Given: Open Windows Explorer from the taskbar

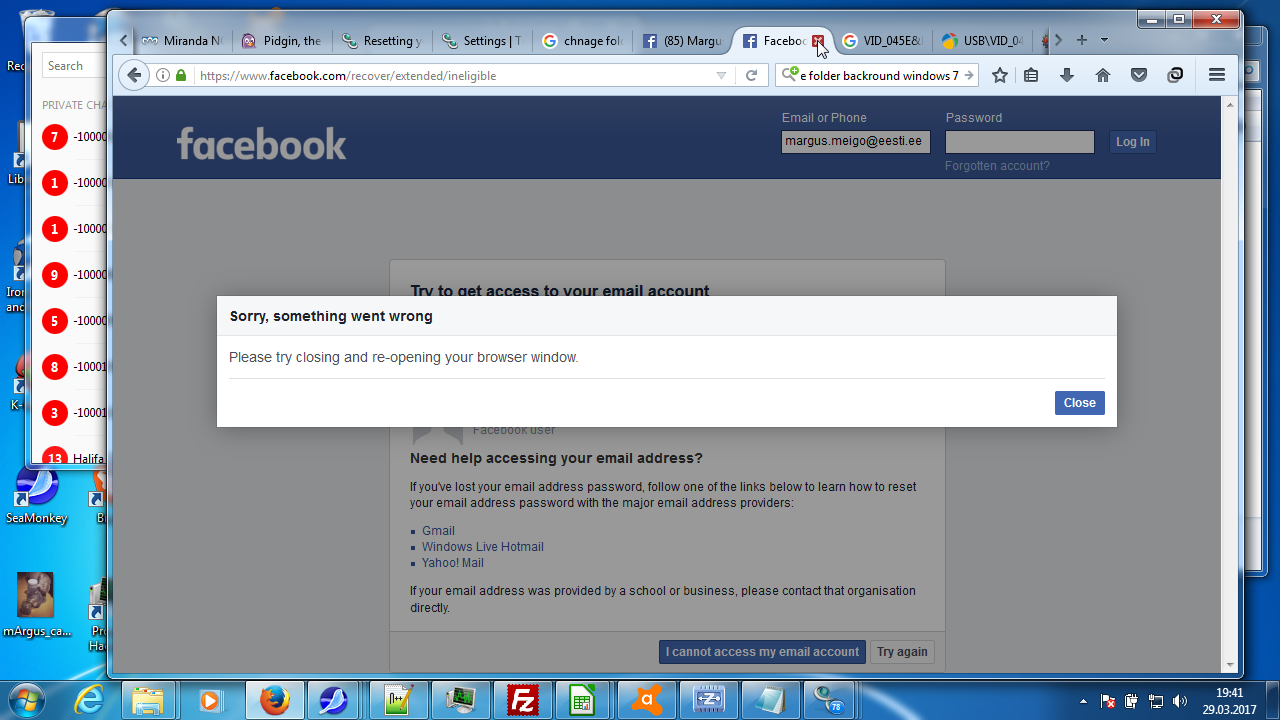Looking at the screenshot, I should 148,700.
